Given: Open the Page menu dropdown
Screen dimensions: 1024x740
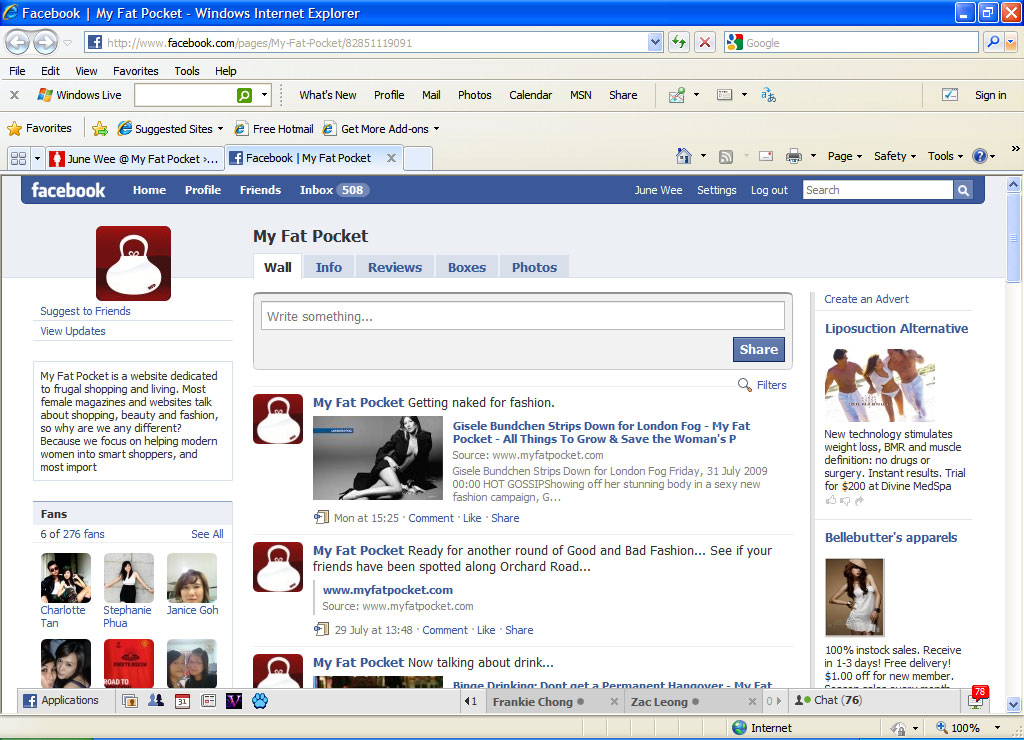Looking at the screenshot, I should point(845,156).
